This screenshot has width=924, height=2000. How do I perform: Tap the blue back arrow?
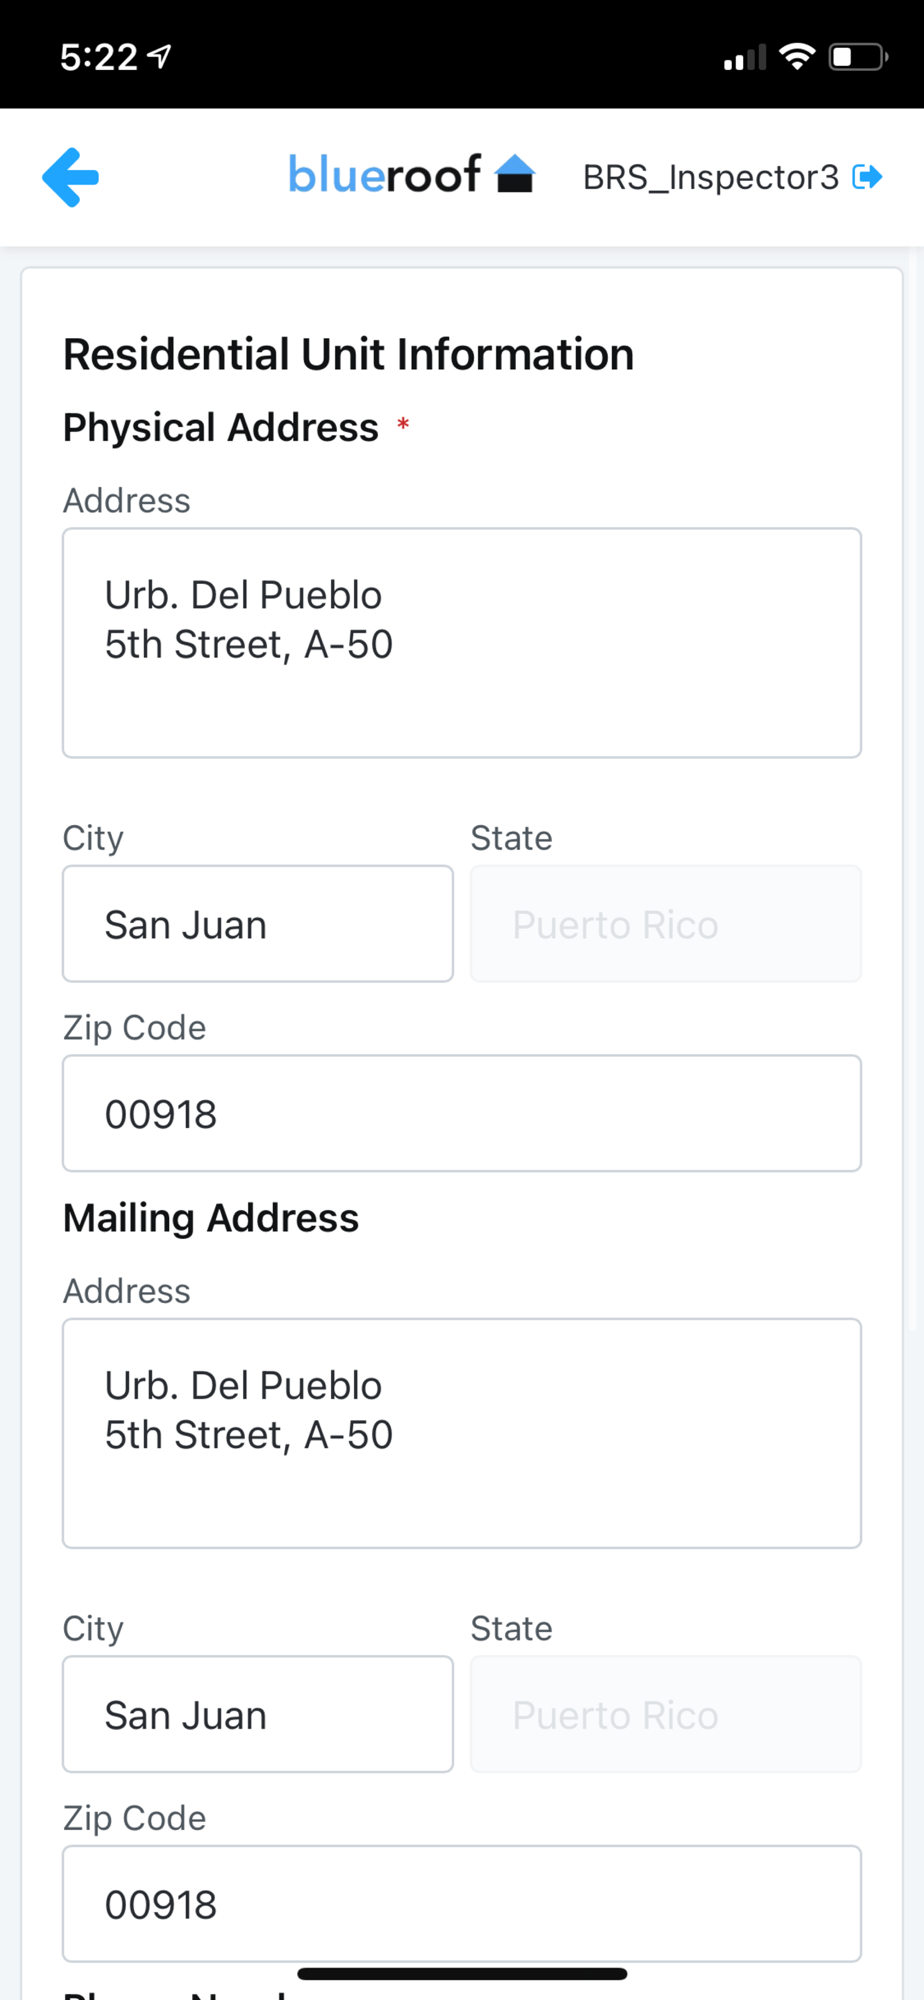[x=71, y=178]
